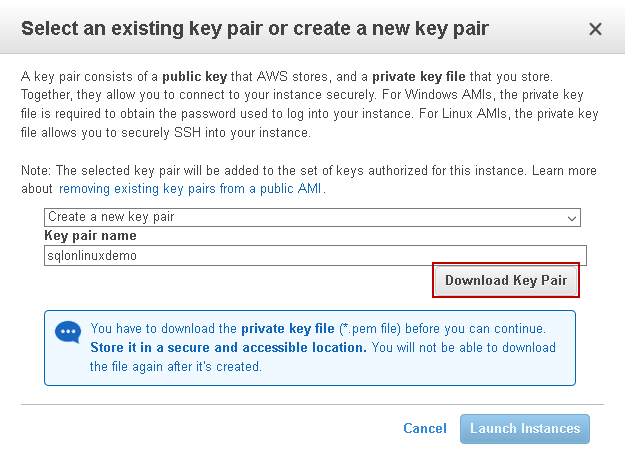Screen dimensions: 625x460
Task: Open the 'removing existing key pairs' link
Action: pyautogui.click(x=191, y=189)
